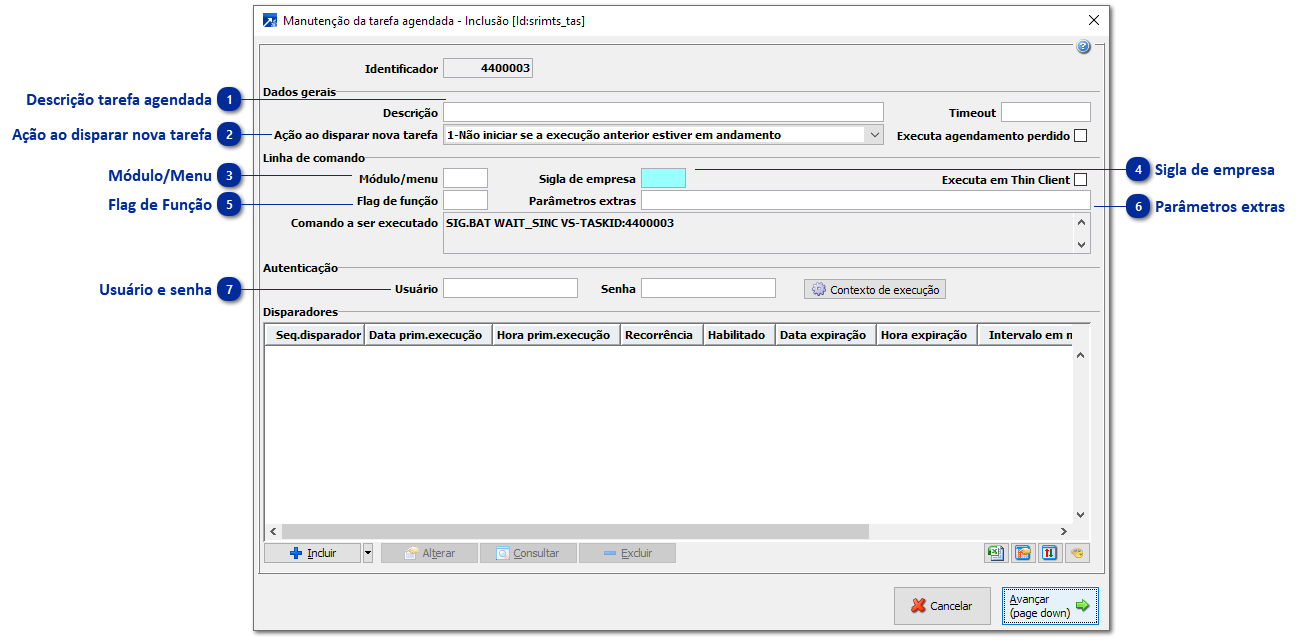Click Avançar (page down) button
1301x640 pixels.
(x=1050, y=606)
